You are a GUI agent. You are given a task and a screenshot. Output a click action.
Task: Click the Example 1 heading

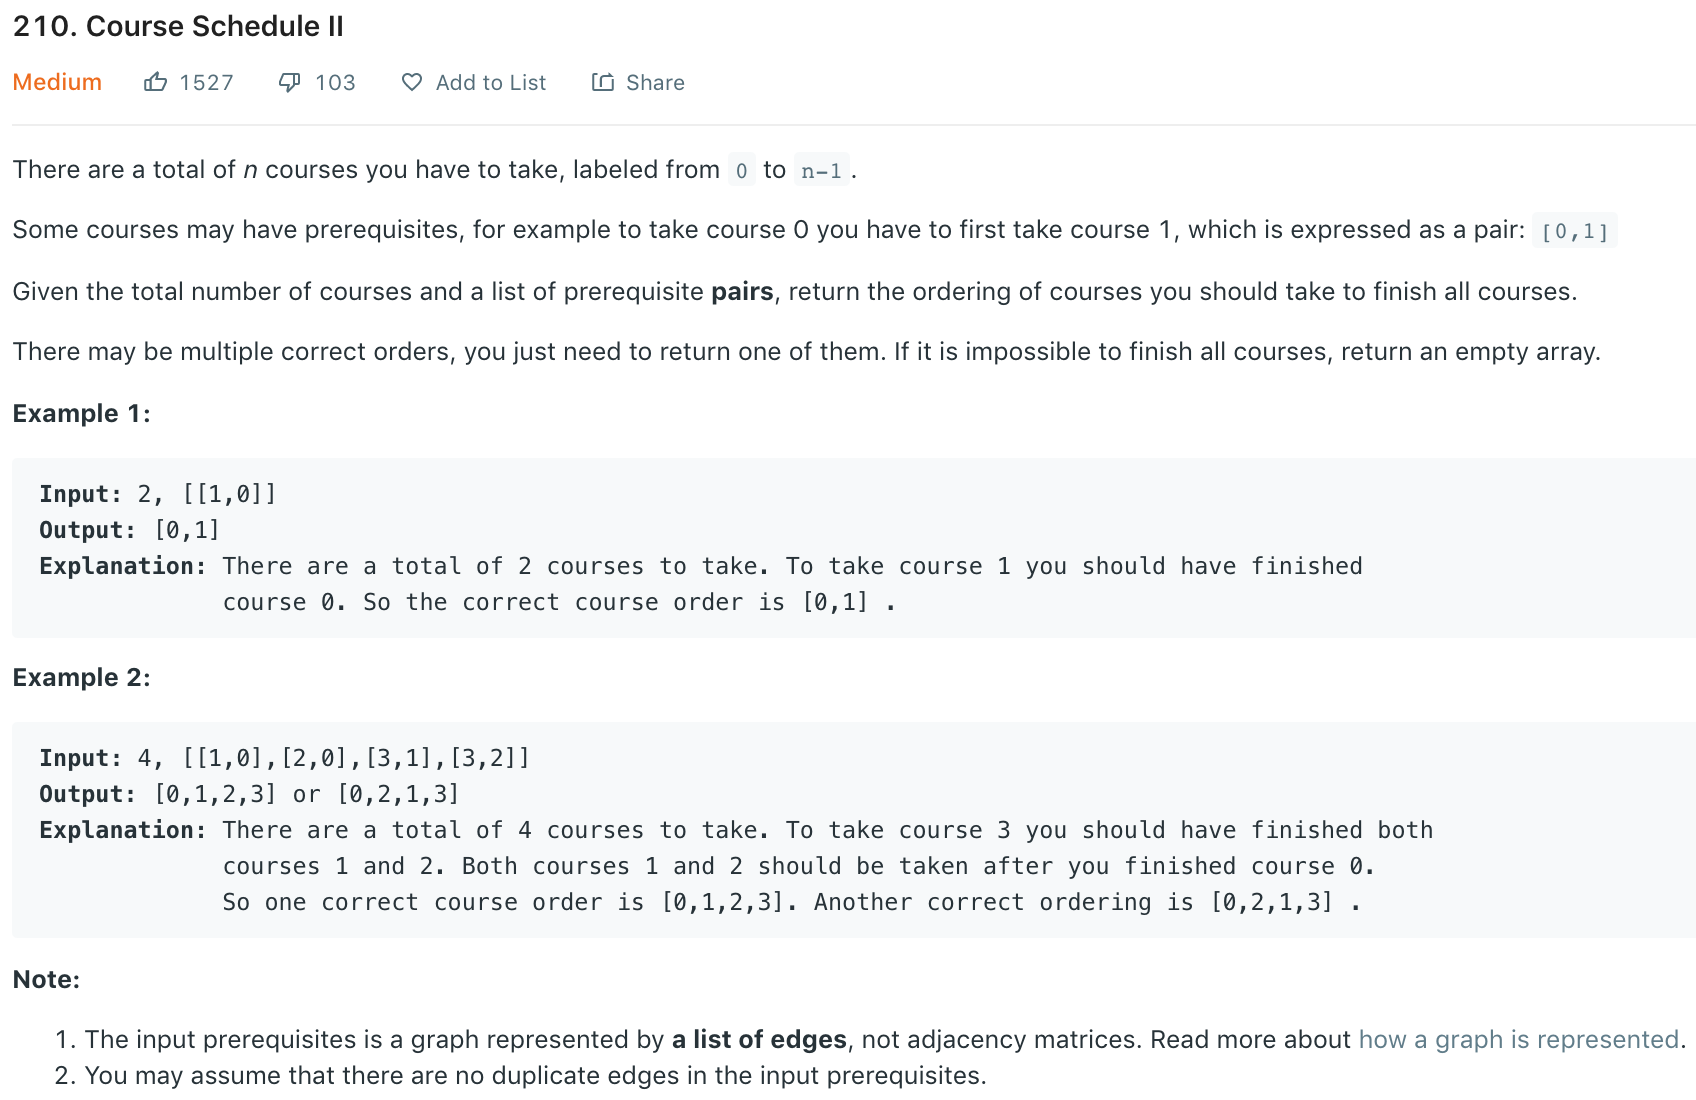82,414
